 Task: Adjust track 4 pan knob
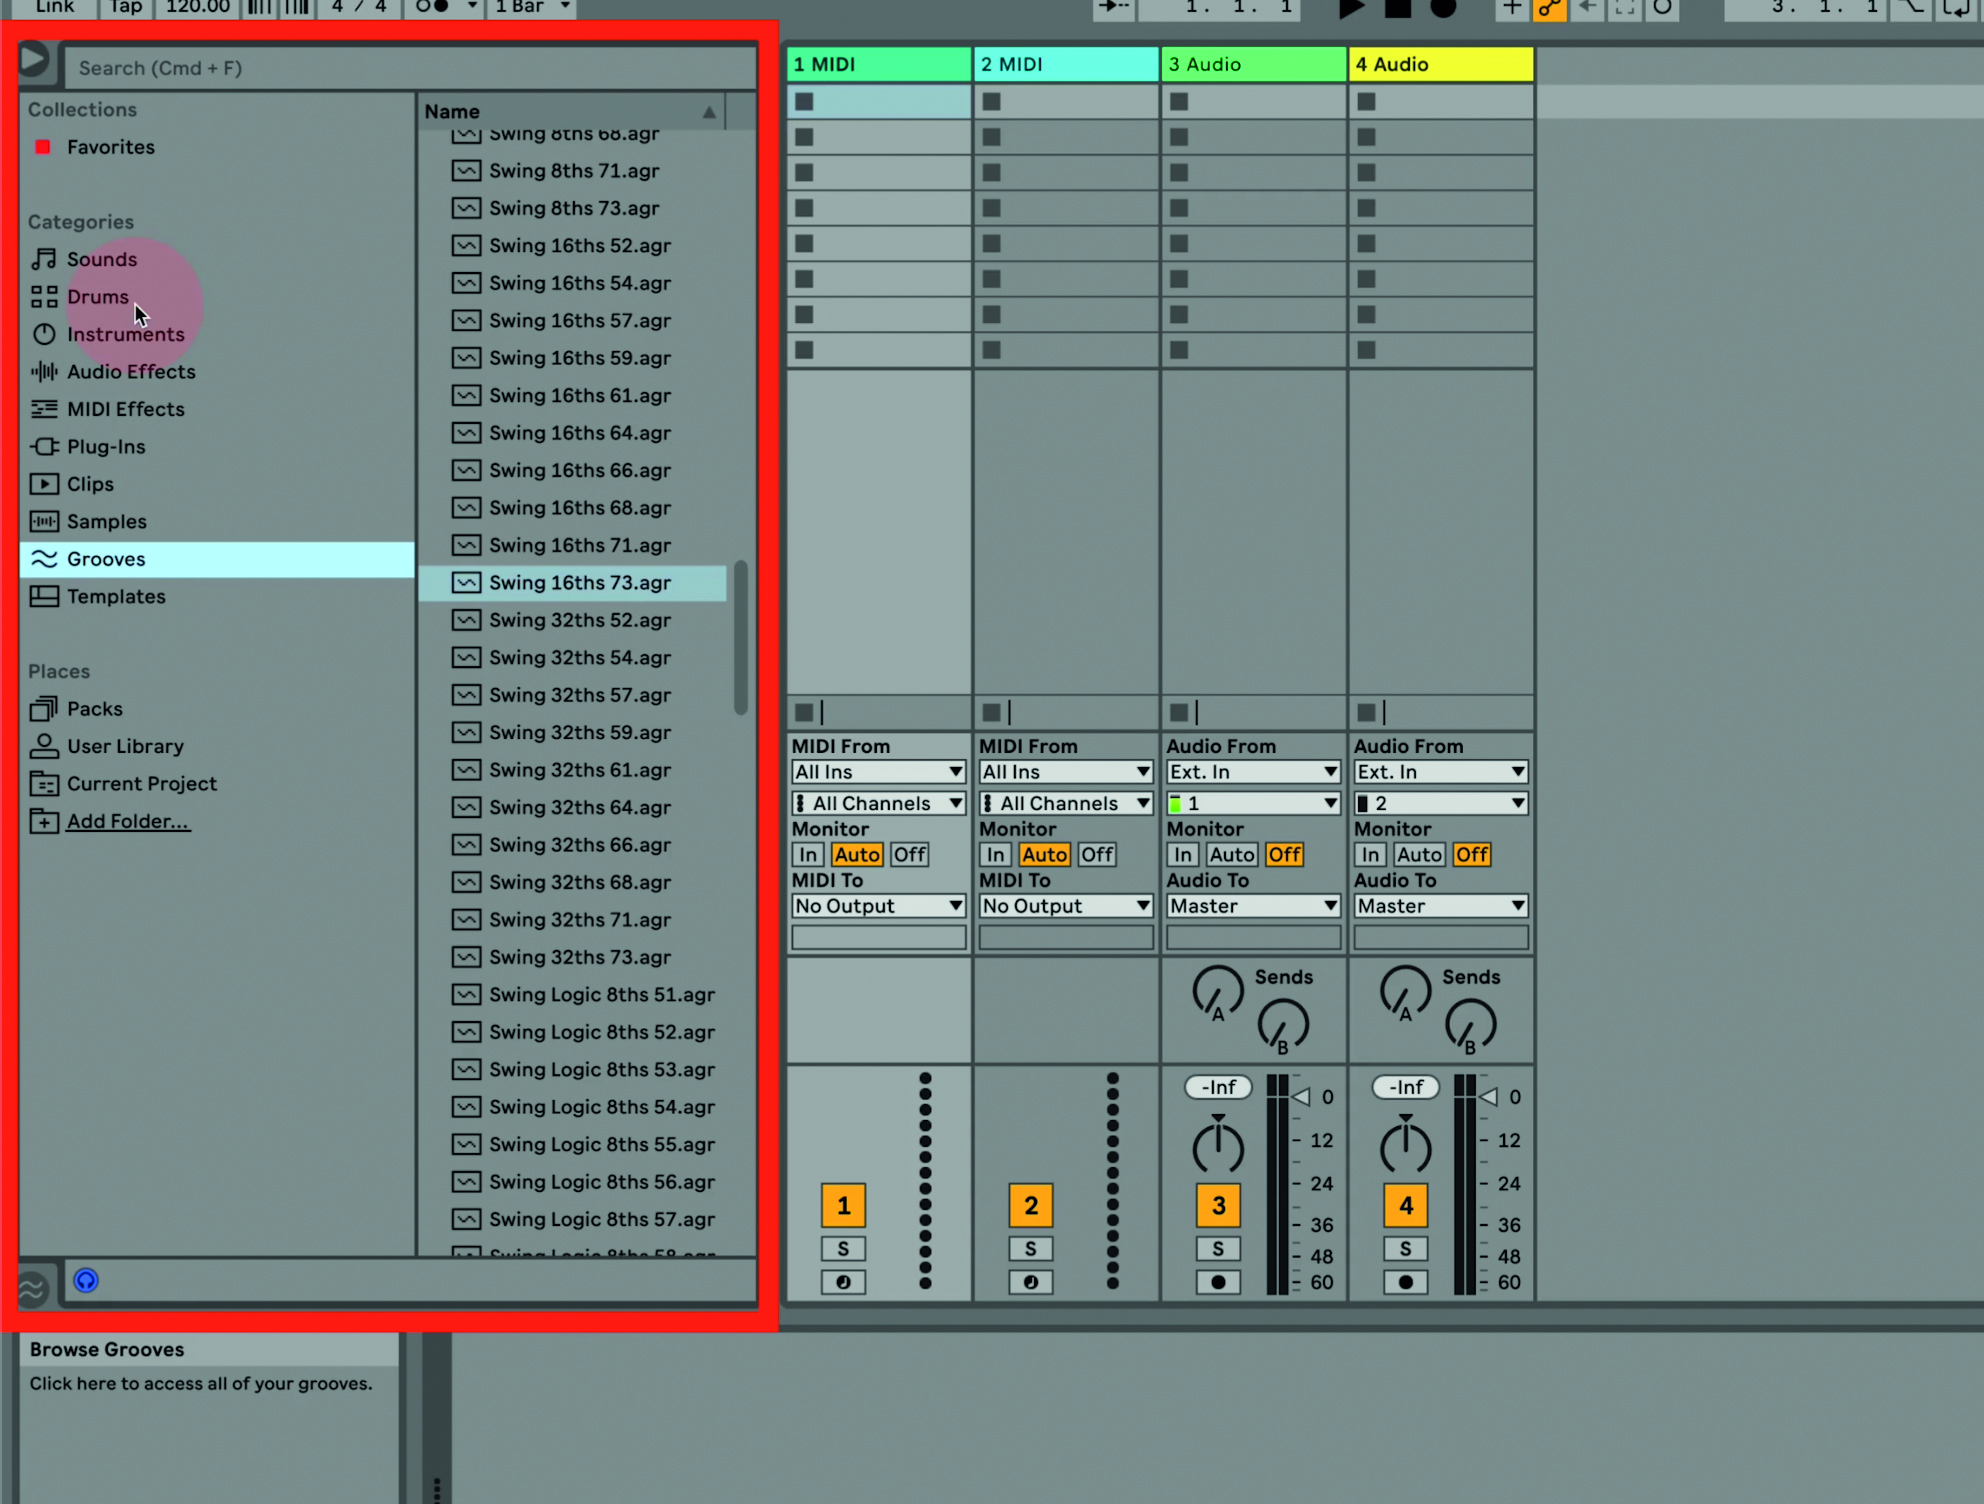1406,1146
